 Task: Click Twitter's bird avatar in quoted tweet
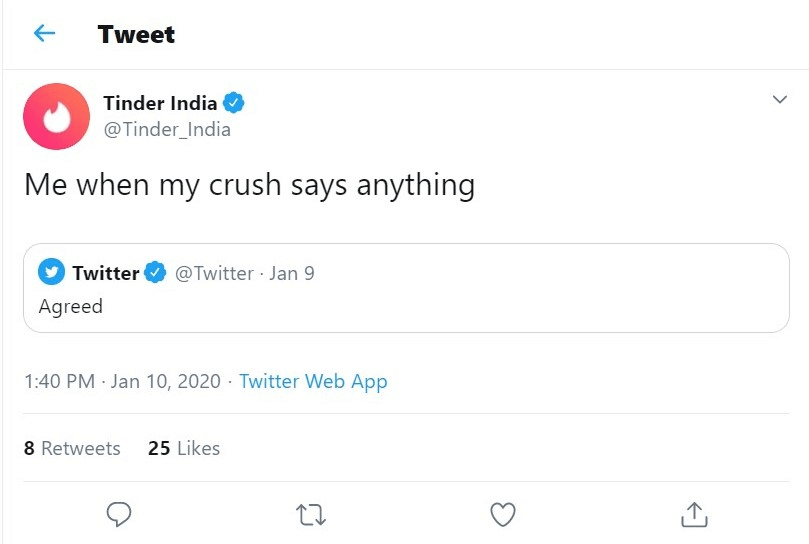51,272
